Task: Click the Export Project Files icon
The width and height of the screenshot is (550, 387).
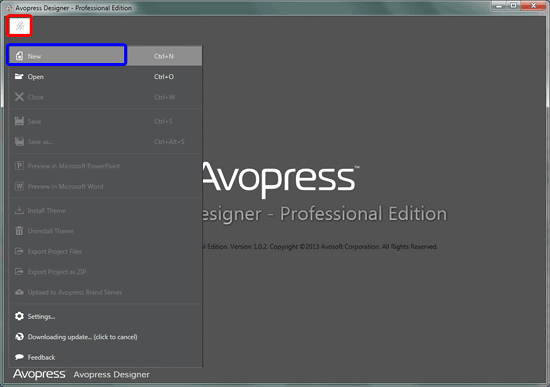Action: [19, 251]
